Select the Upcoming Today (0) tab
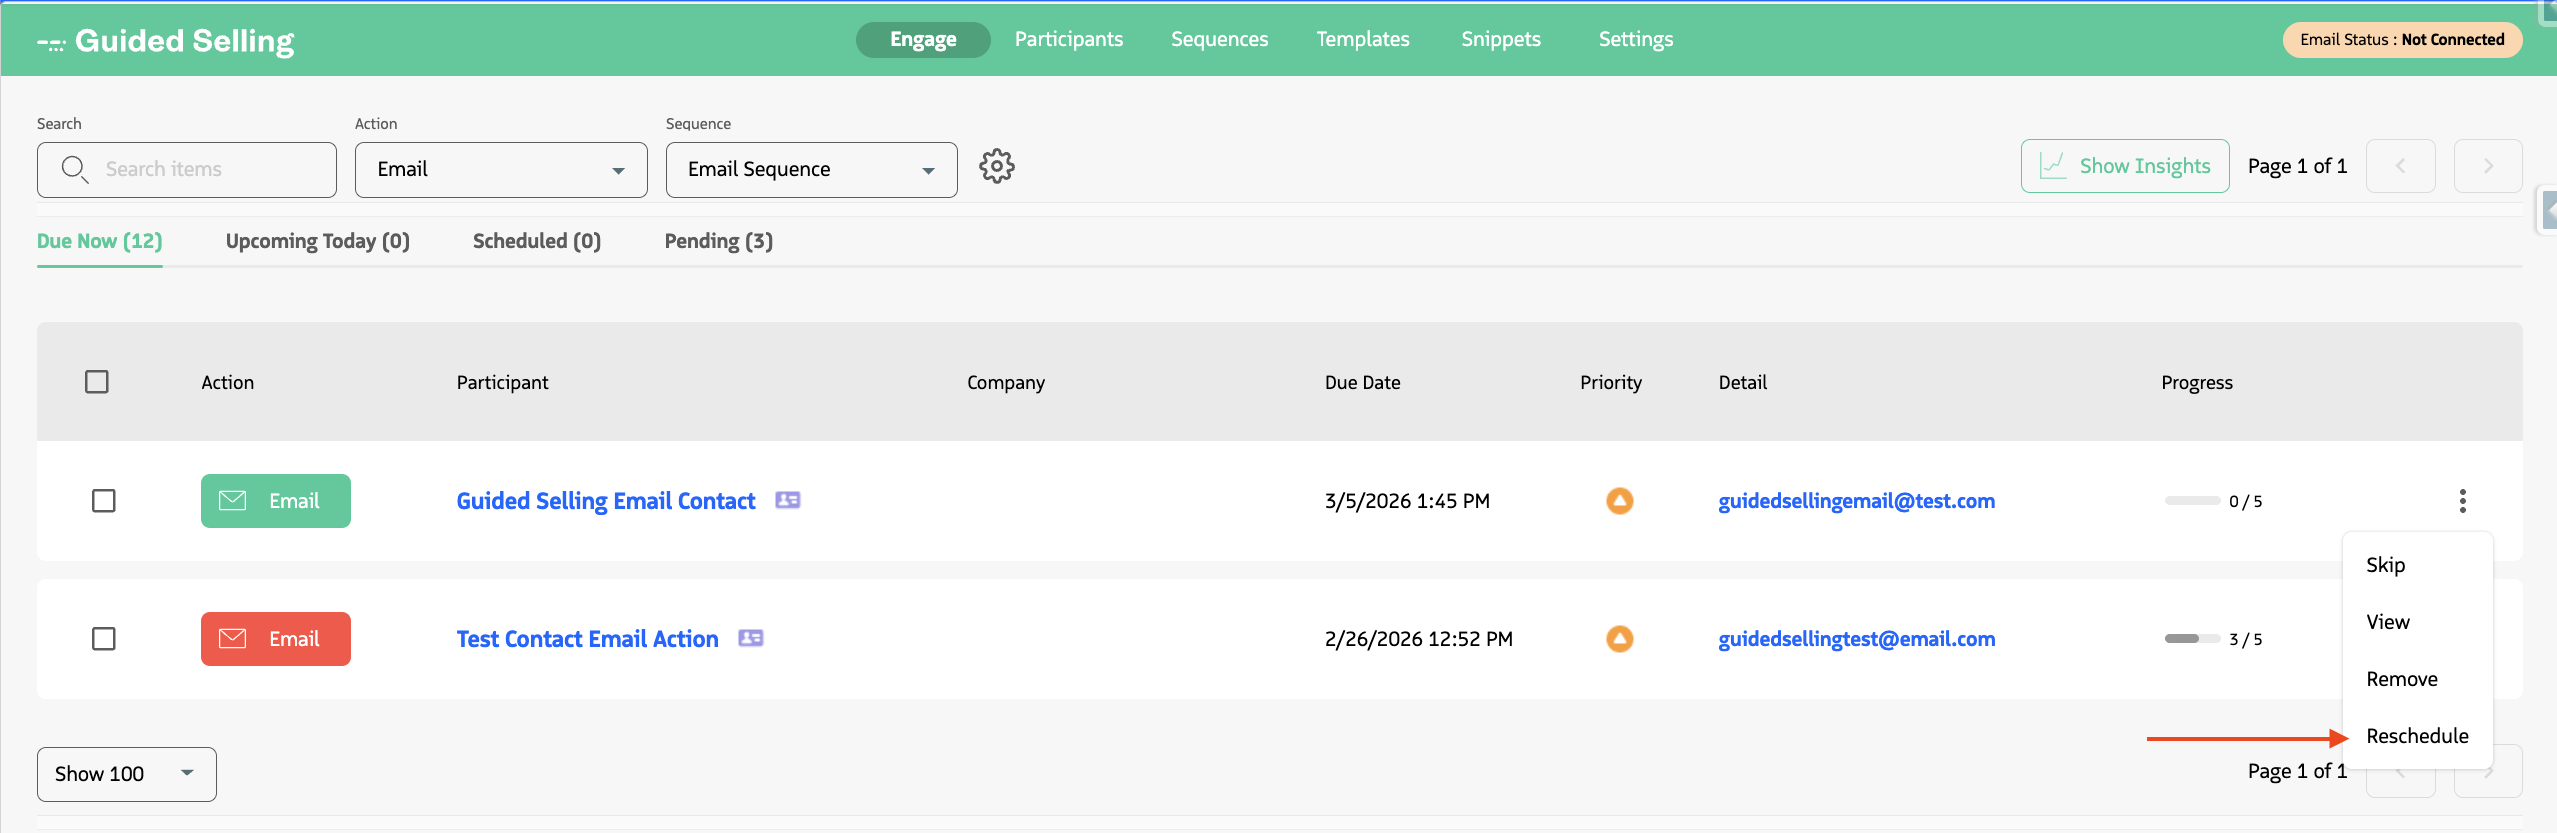The height and width of the screenshot is (833, 2557). [318, 241]
